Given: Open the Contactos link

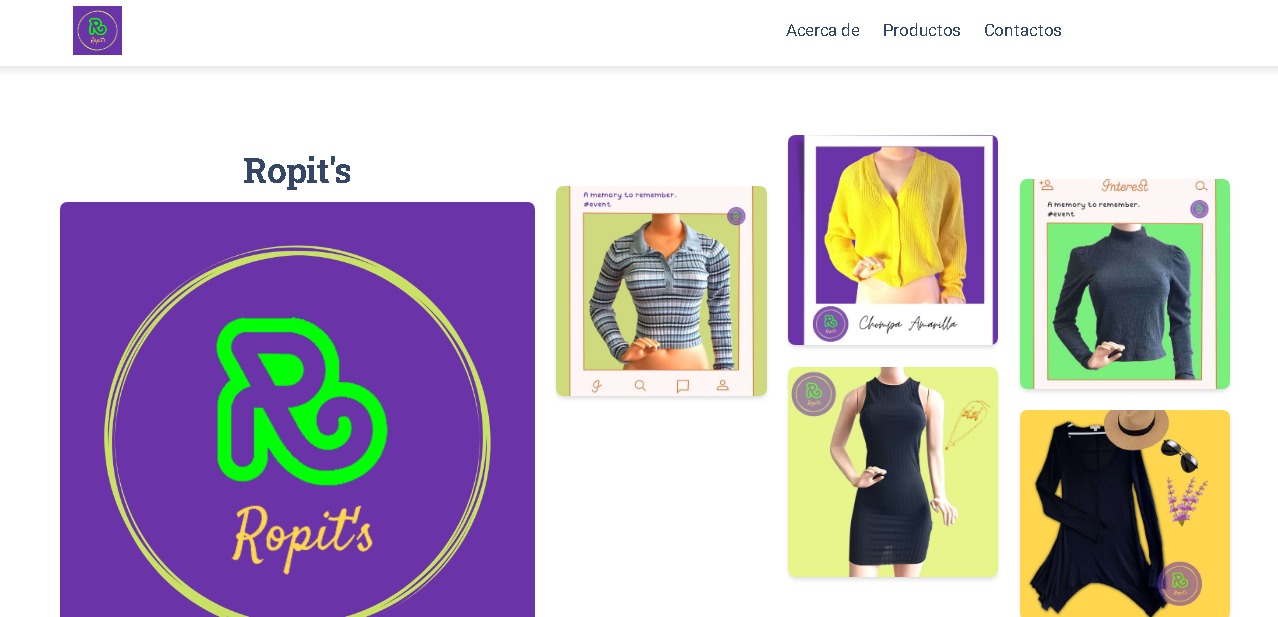Looking at the screenshot, I should [1022, 30].
